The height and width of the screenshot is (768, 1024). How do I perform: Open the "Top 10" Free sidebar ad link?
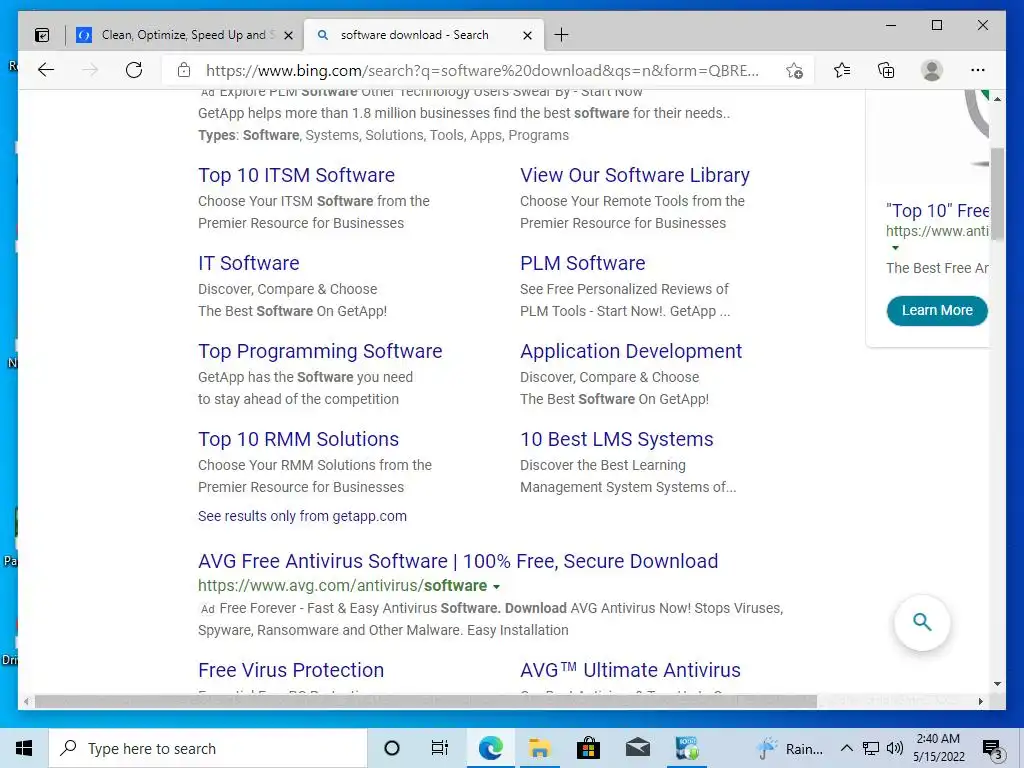pyautogui.click(x=937, y=211)
